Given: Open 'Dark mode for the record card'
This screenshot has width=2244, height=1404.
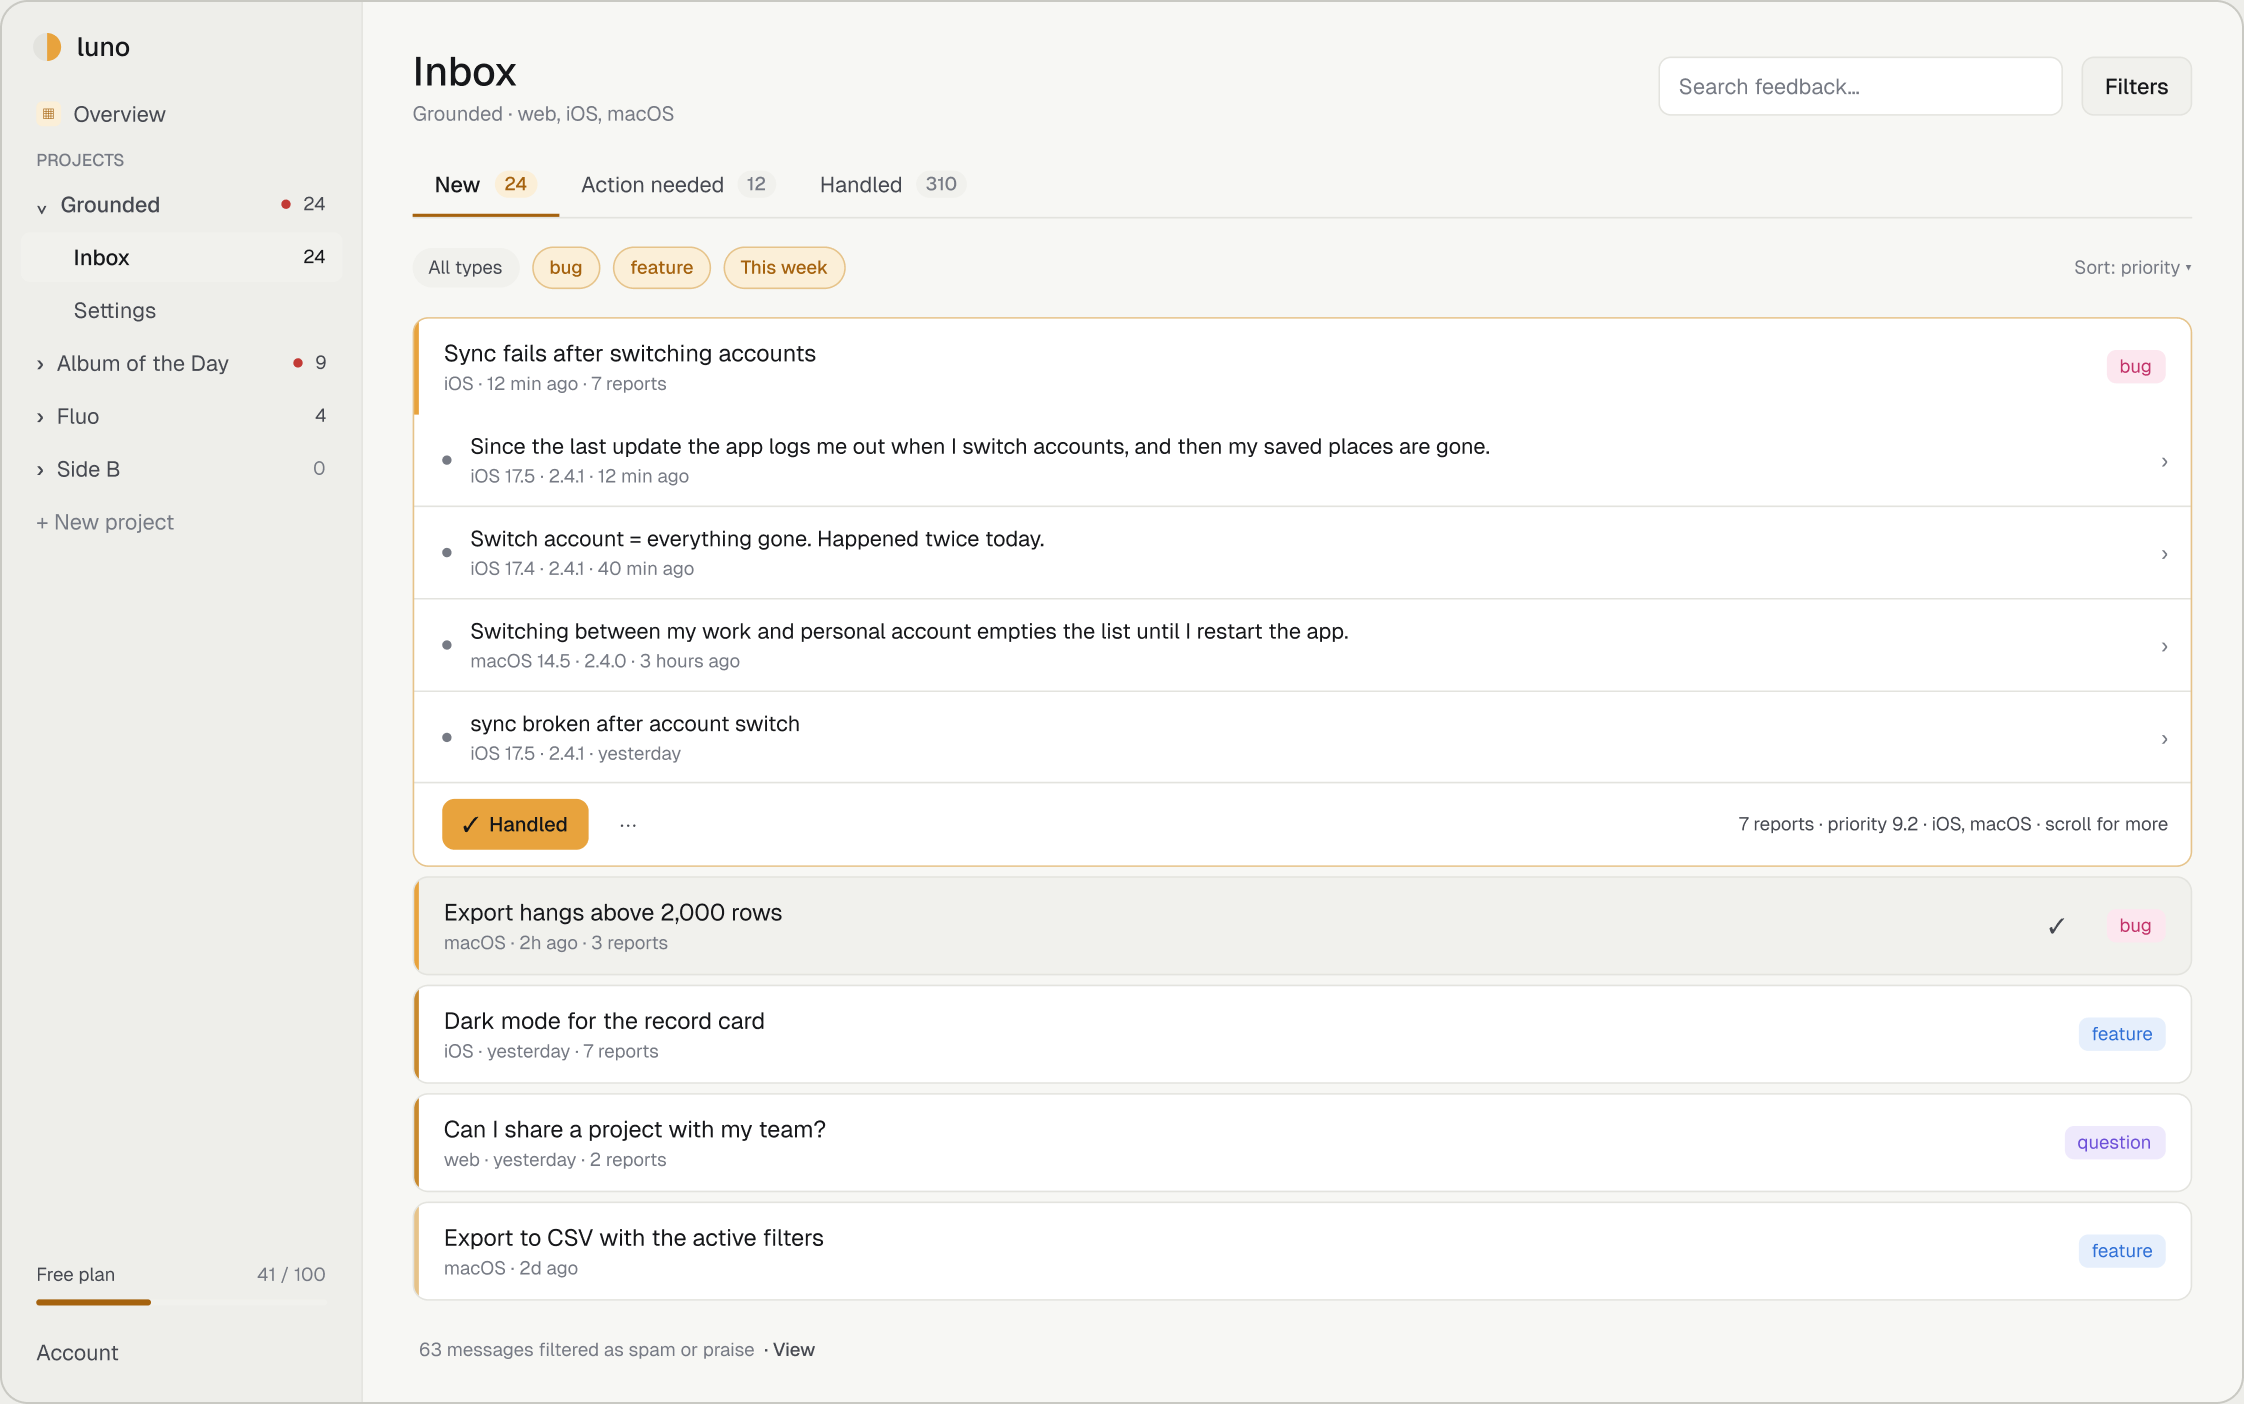Looking at the screenshot, I should 1302,1035.
